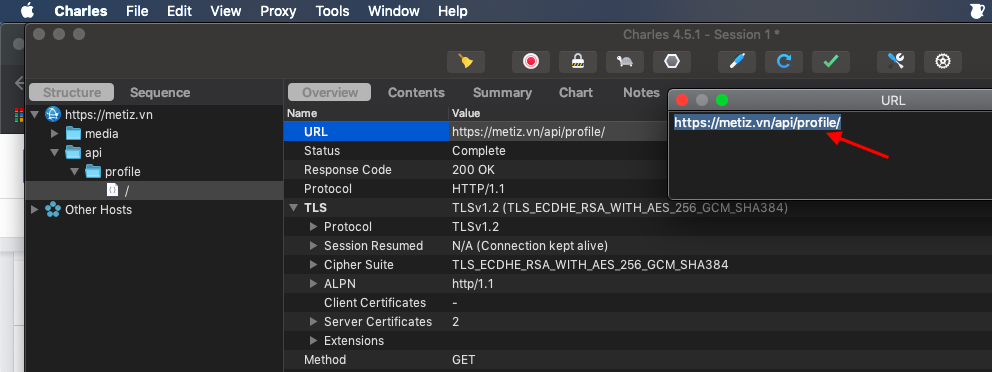Screen dimensions: 992x372
Task: Toggle SSL Proxying padlock icon
Action: (x=578, y=61)
